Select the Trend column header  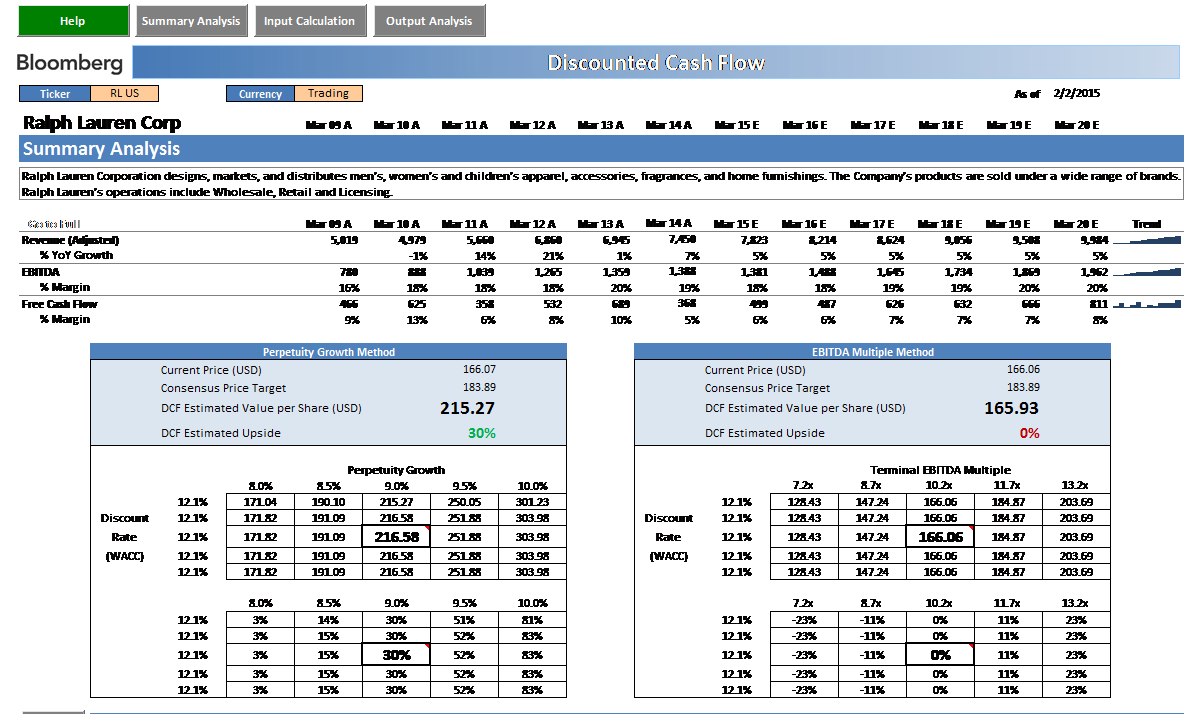click(x=1146, y=224)
